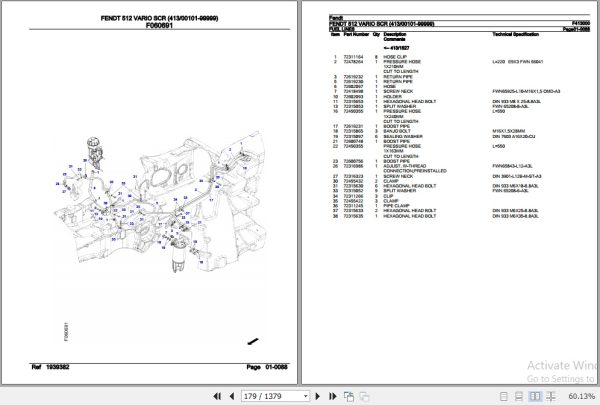Click the previous view icon
This screenshot has width=600, height=405.
[x=349, y=397]
